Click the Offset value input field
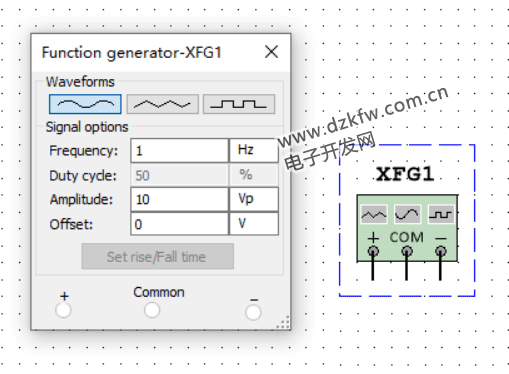This screenshot has height=374, width=509. point(179,224)
